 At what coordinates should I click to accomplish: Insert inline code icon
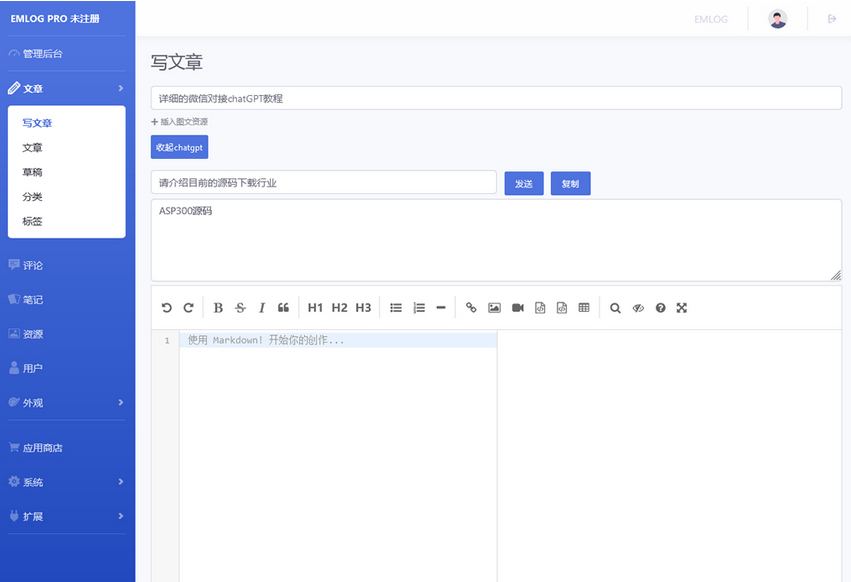pyautogui.click(x=540, y=308)
